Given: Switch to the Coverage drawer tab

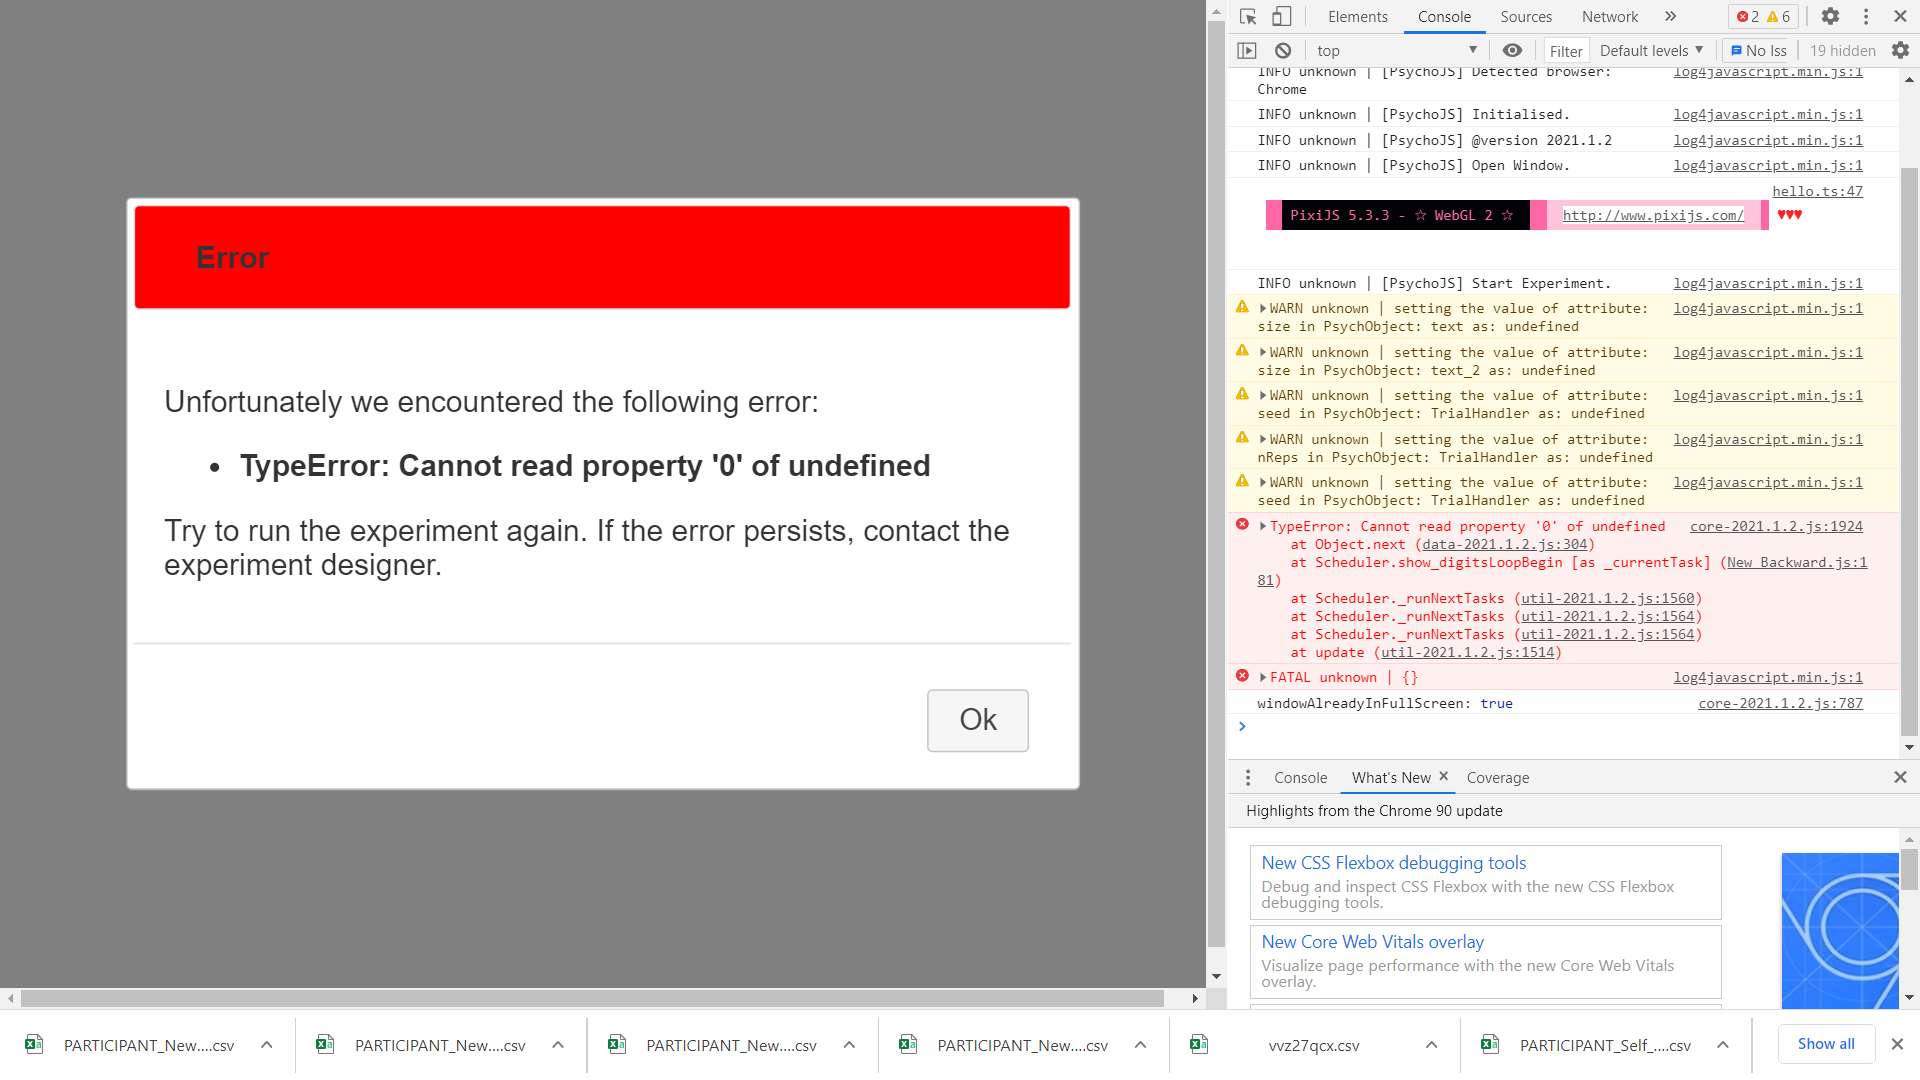Looking at the screenshot, I should coord(1497,778).
